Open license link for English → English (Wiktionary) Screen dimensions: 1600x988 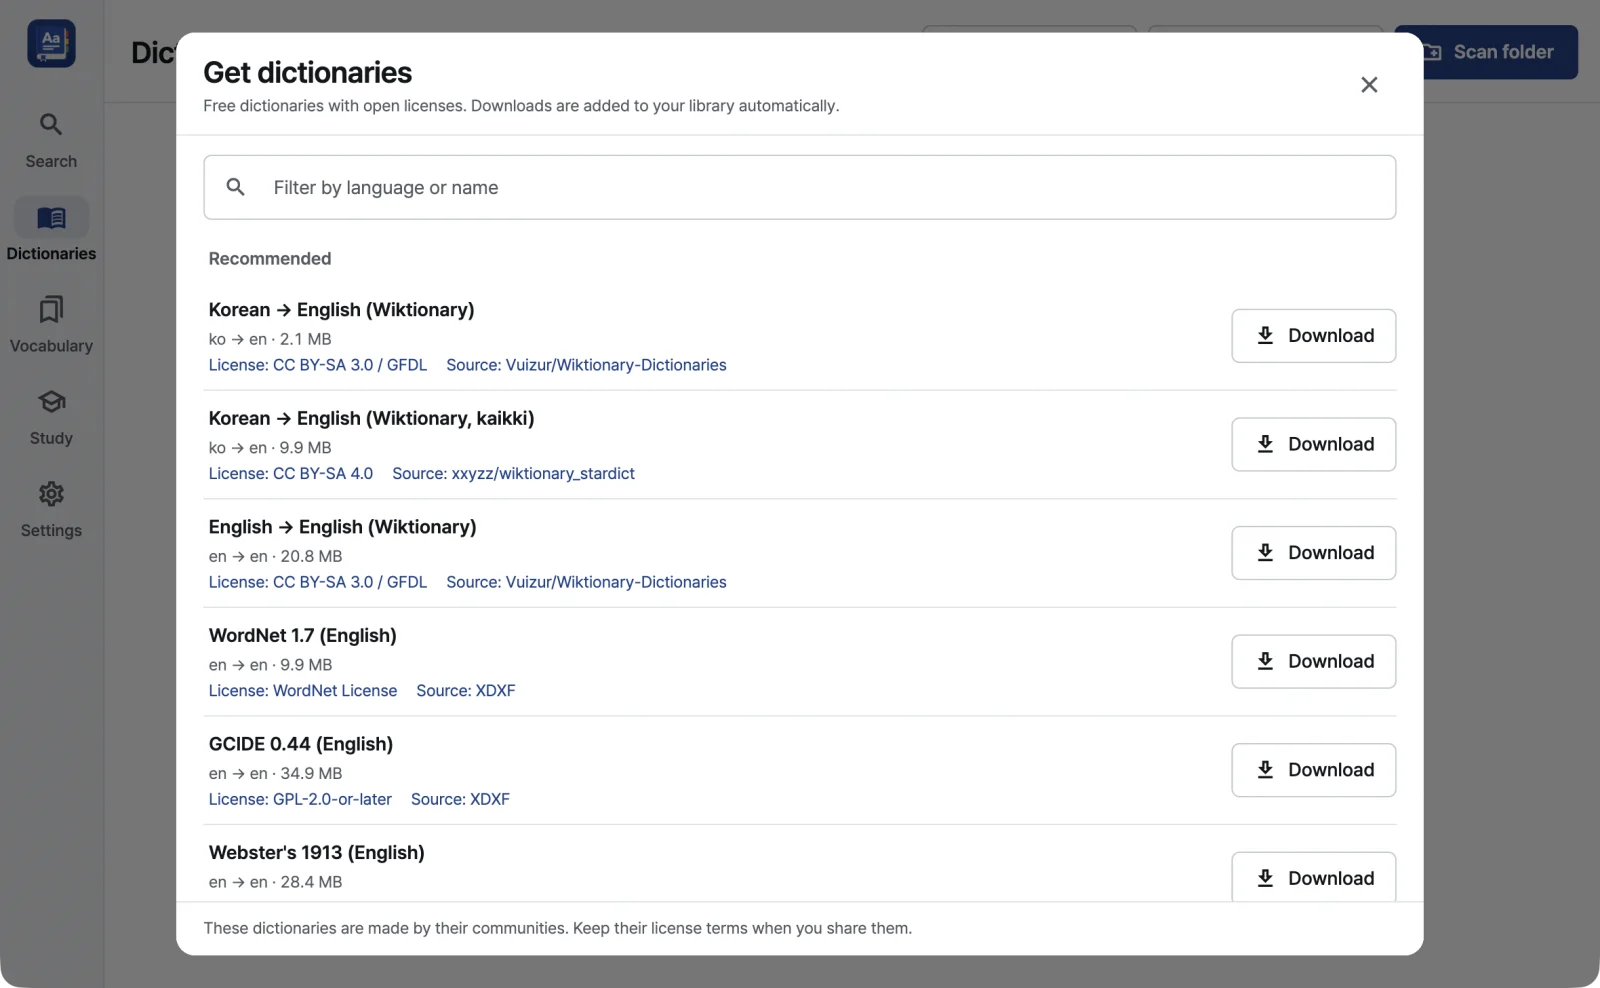(x=318, y=582)
